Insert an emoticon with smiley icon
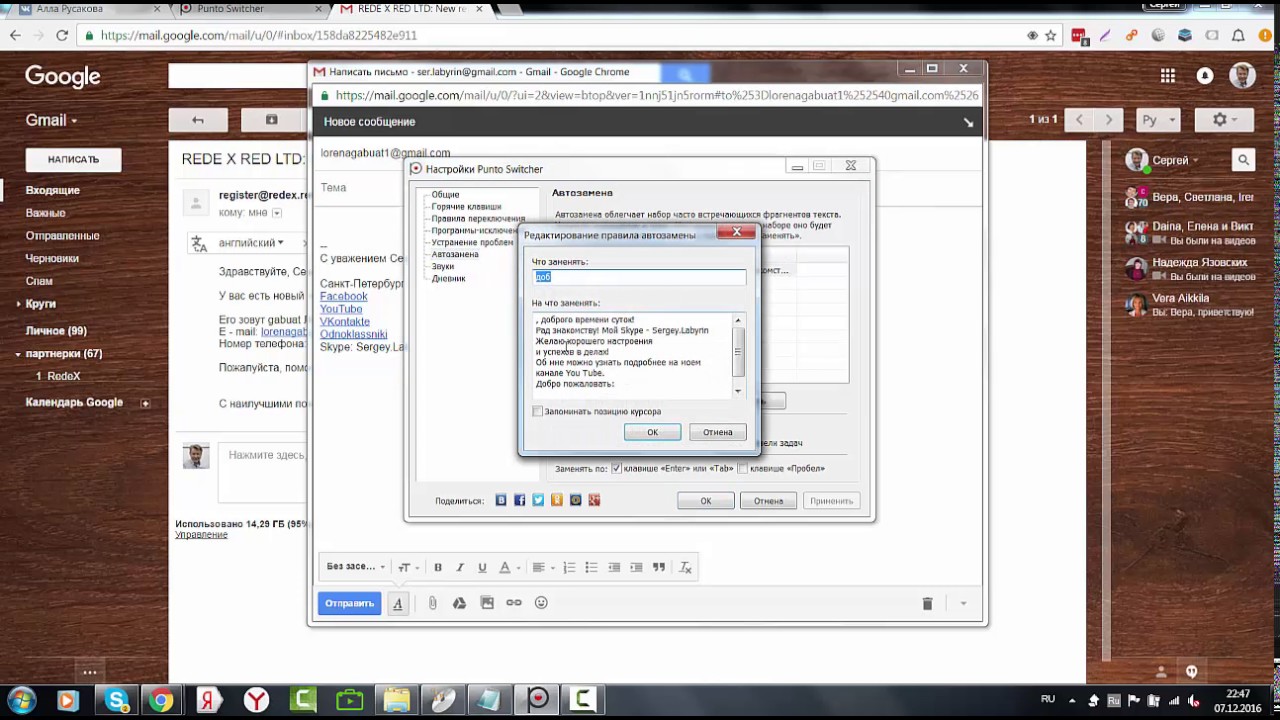 [541, 603]
